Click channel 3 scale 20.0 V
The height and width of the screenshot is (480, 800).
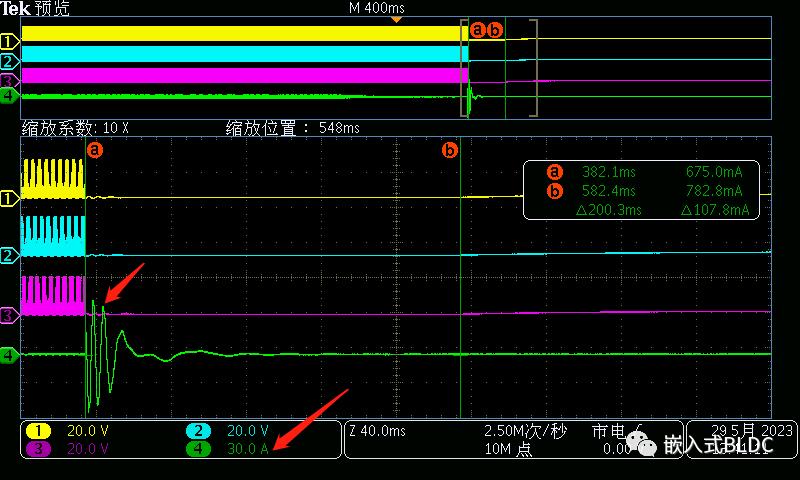pos(88,449)
